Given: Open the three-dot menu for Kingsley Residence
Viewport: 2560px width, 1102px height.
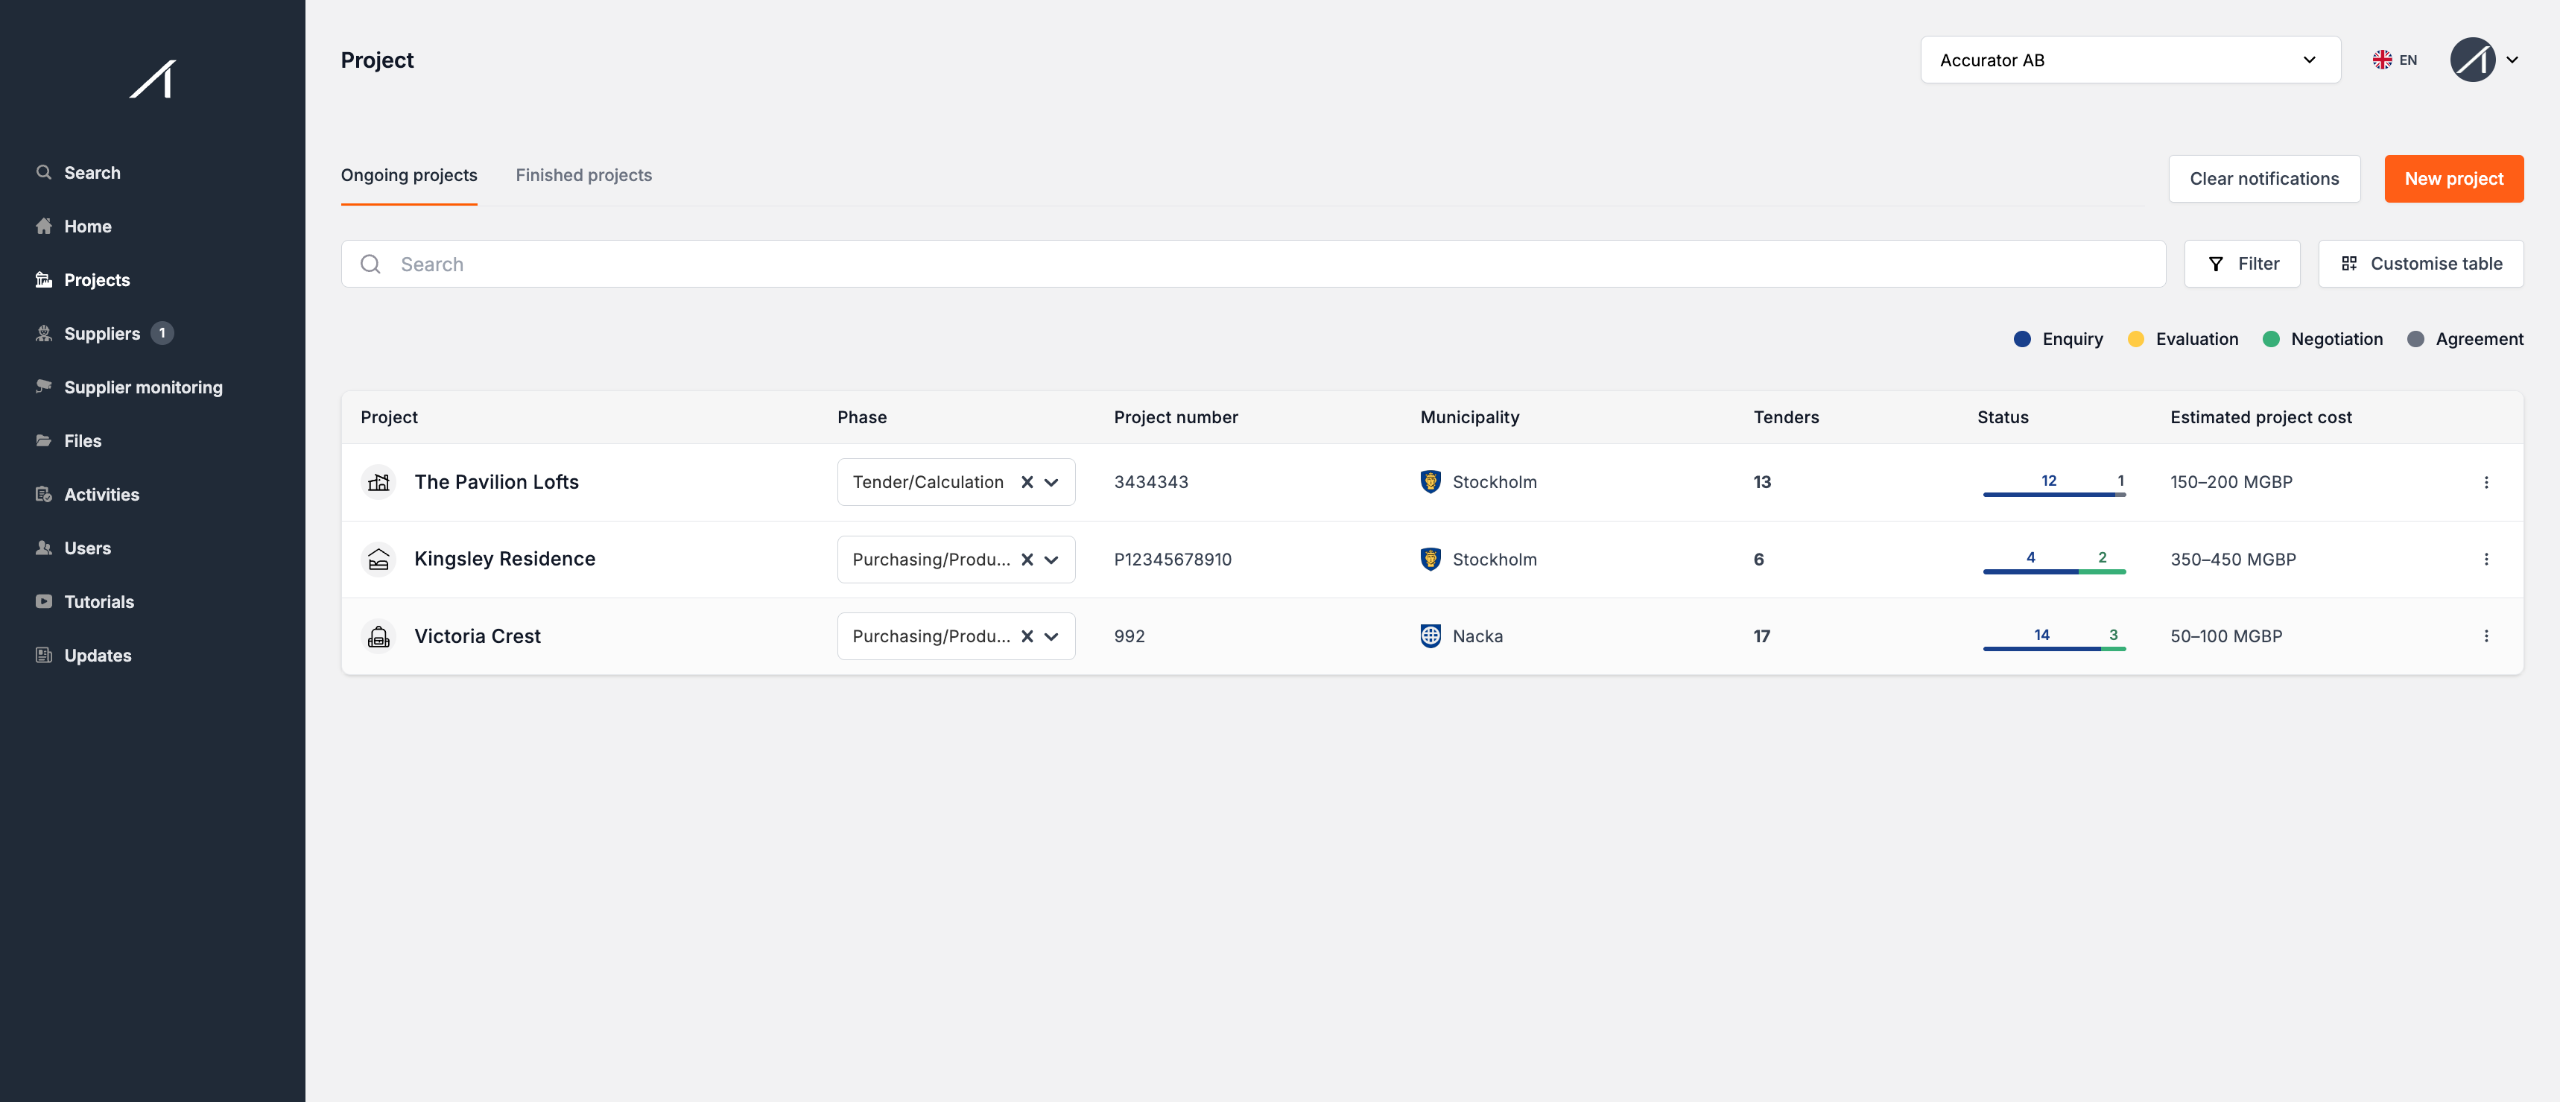Looking at the screenshot, I should (2486, 559).
